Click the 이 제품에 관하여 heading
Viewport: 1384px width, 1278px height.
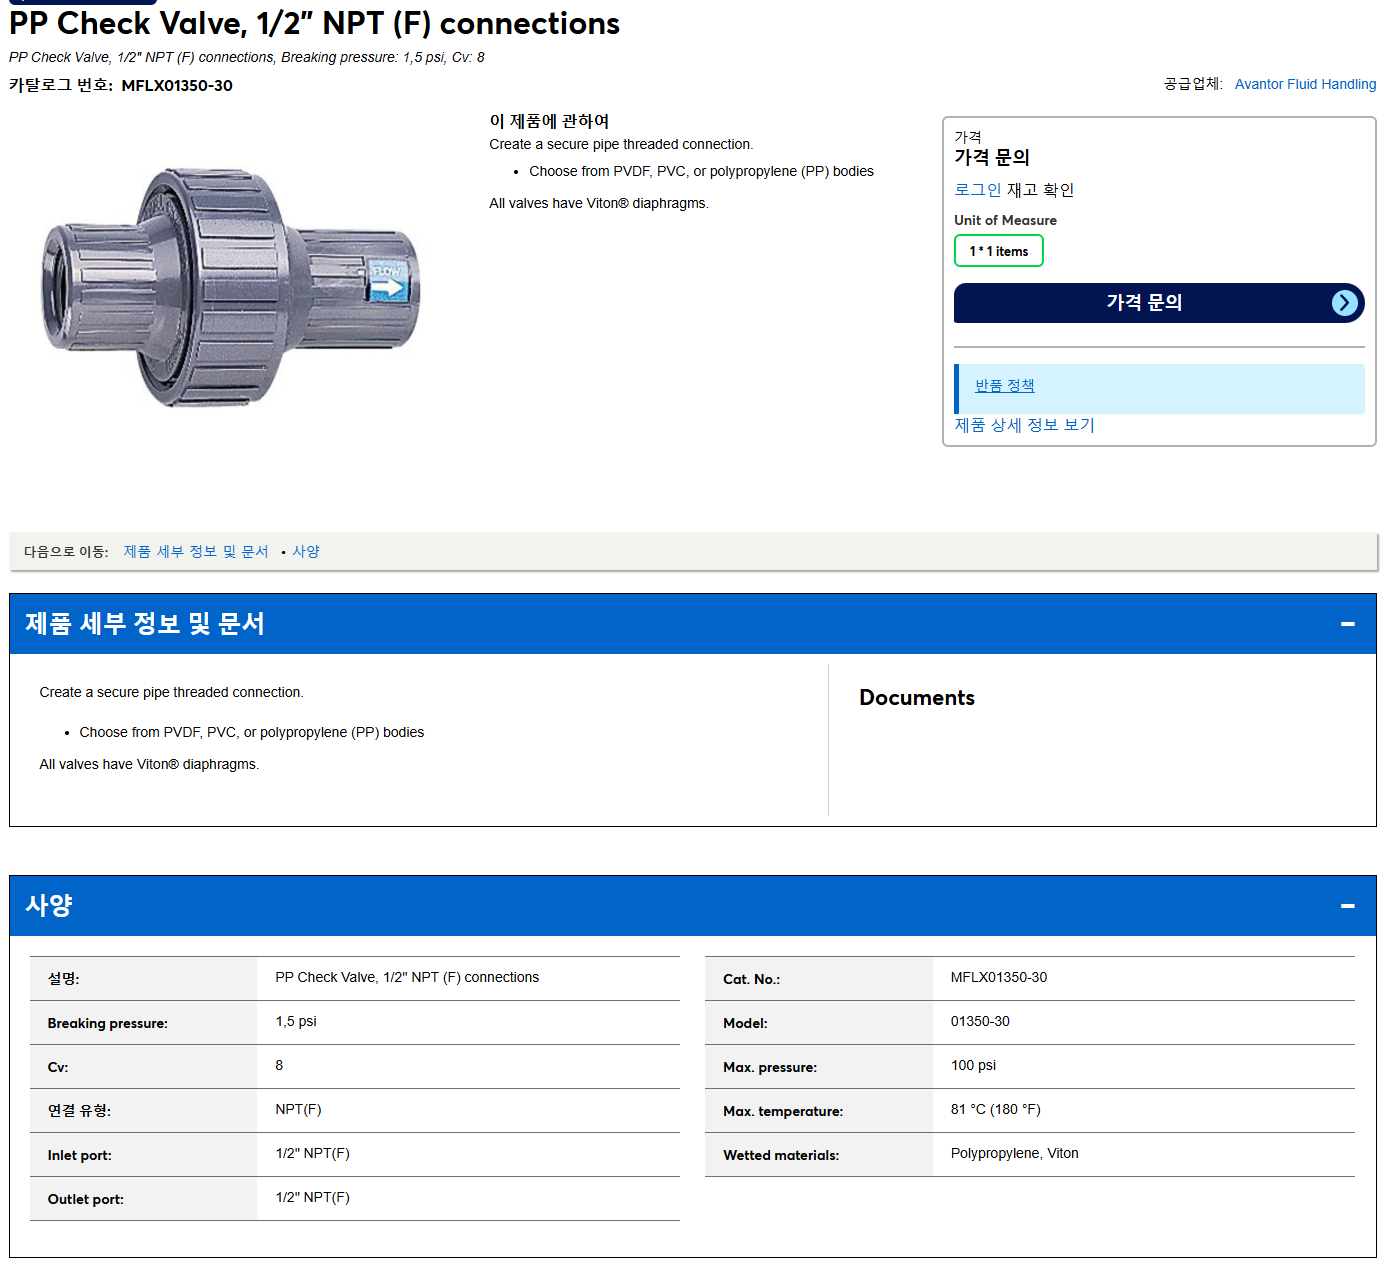coord(549,121)
